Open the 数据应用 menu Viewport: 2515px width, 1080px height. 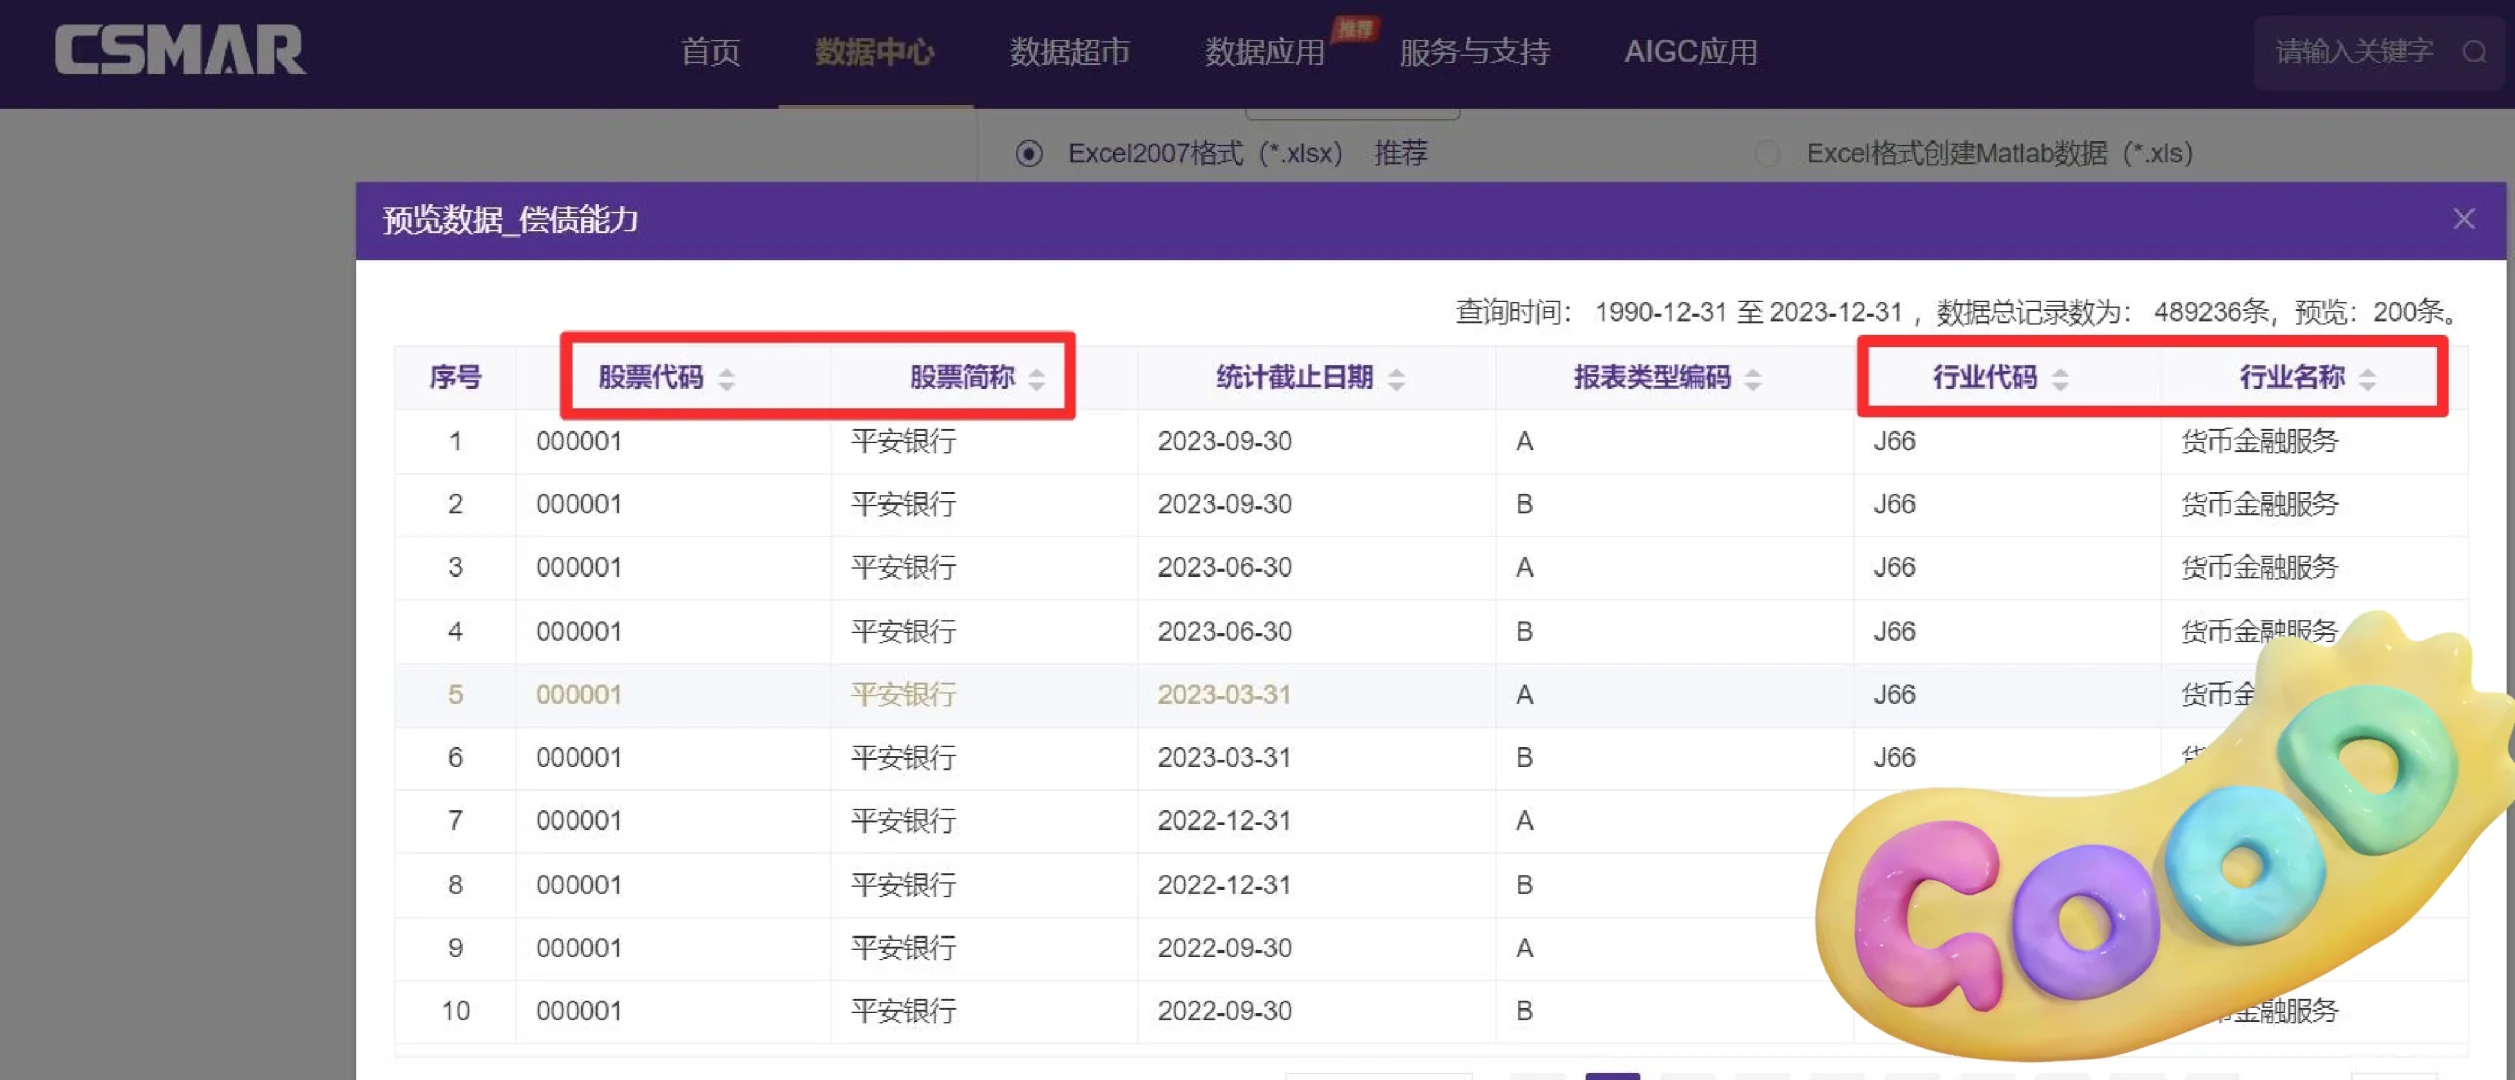point(1264,52)
